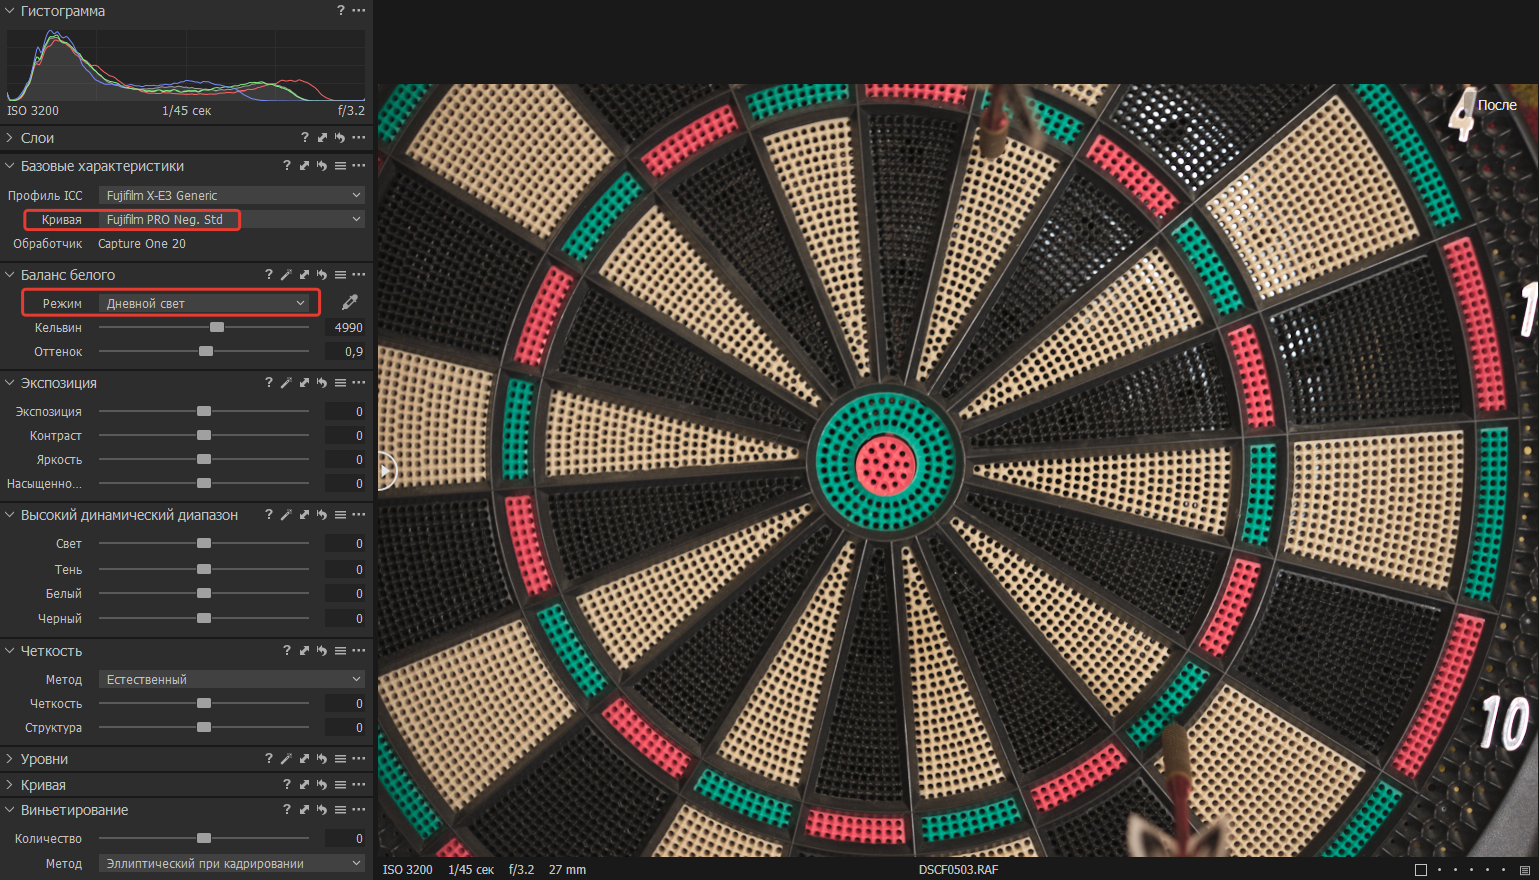Click the Кельвин value field 4990
Screen dimensions: 1539x880
[346, 327]
